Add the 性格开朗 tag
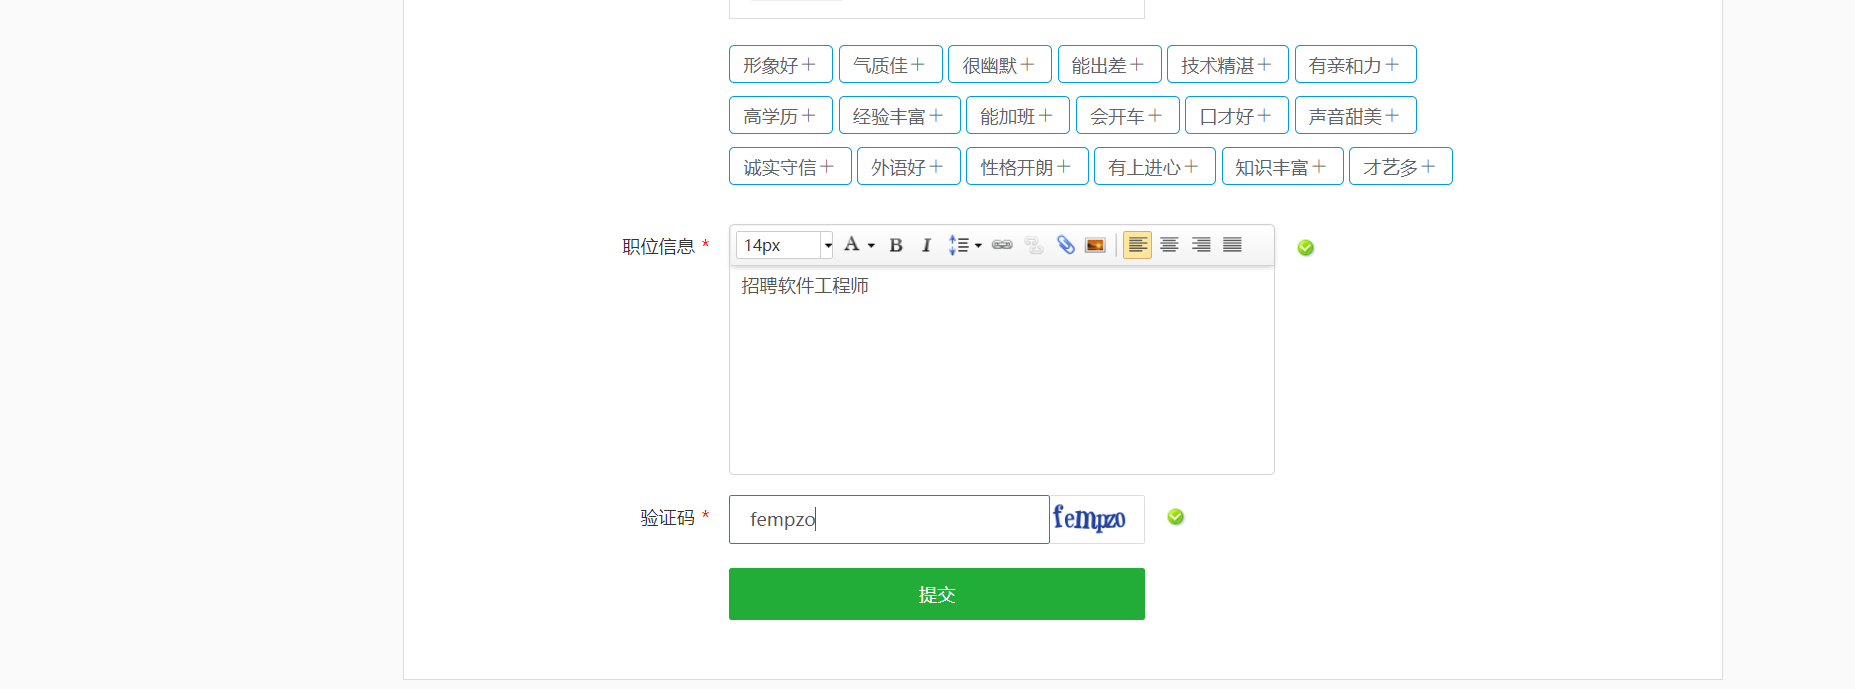The image size is (1855, 689). tap(1025, 167)
